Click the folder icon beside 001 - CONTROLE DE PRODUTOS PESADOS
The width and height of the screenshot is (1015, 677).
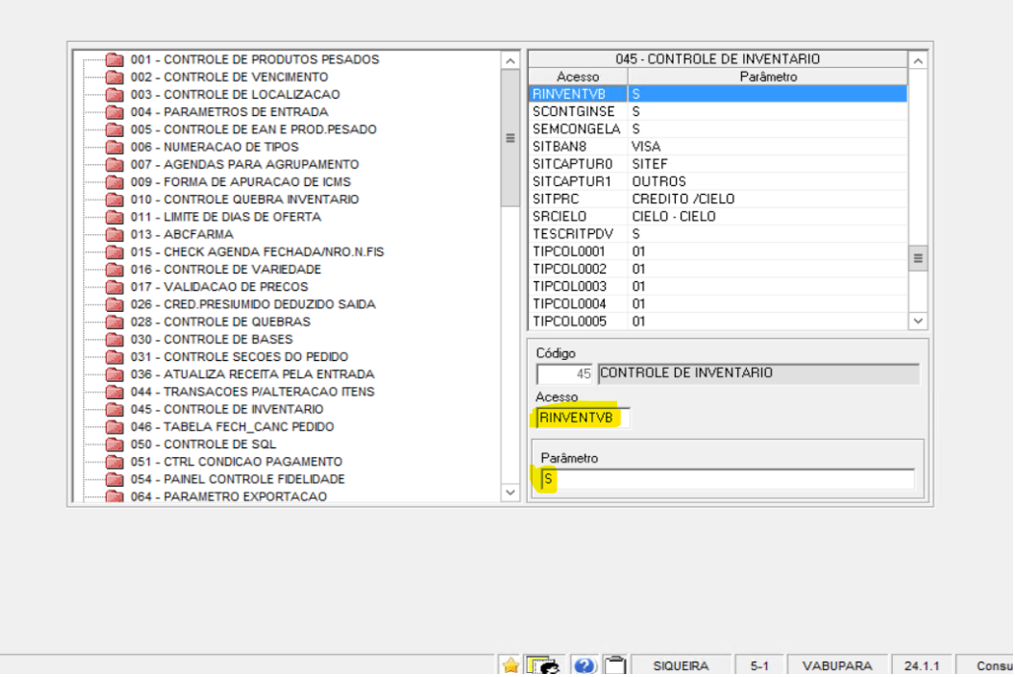click(113, 60)
